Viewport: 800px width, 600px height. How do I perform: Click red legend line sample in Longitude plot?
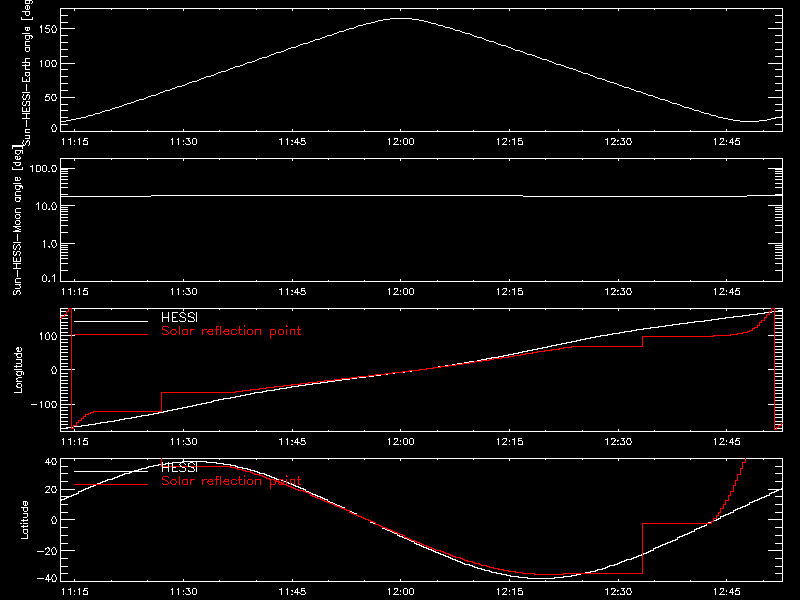tap(111, 335)
